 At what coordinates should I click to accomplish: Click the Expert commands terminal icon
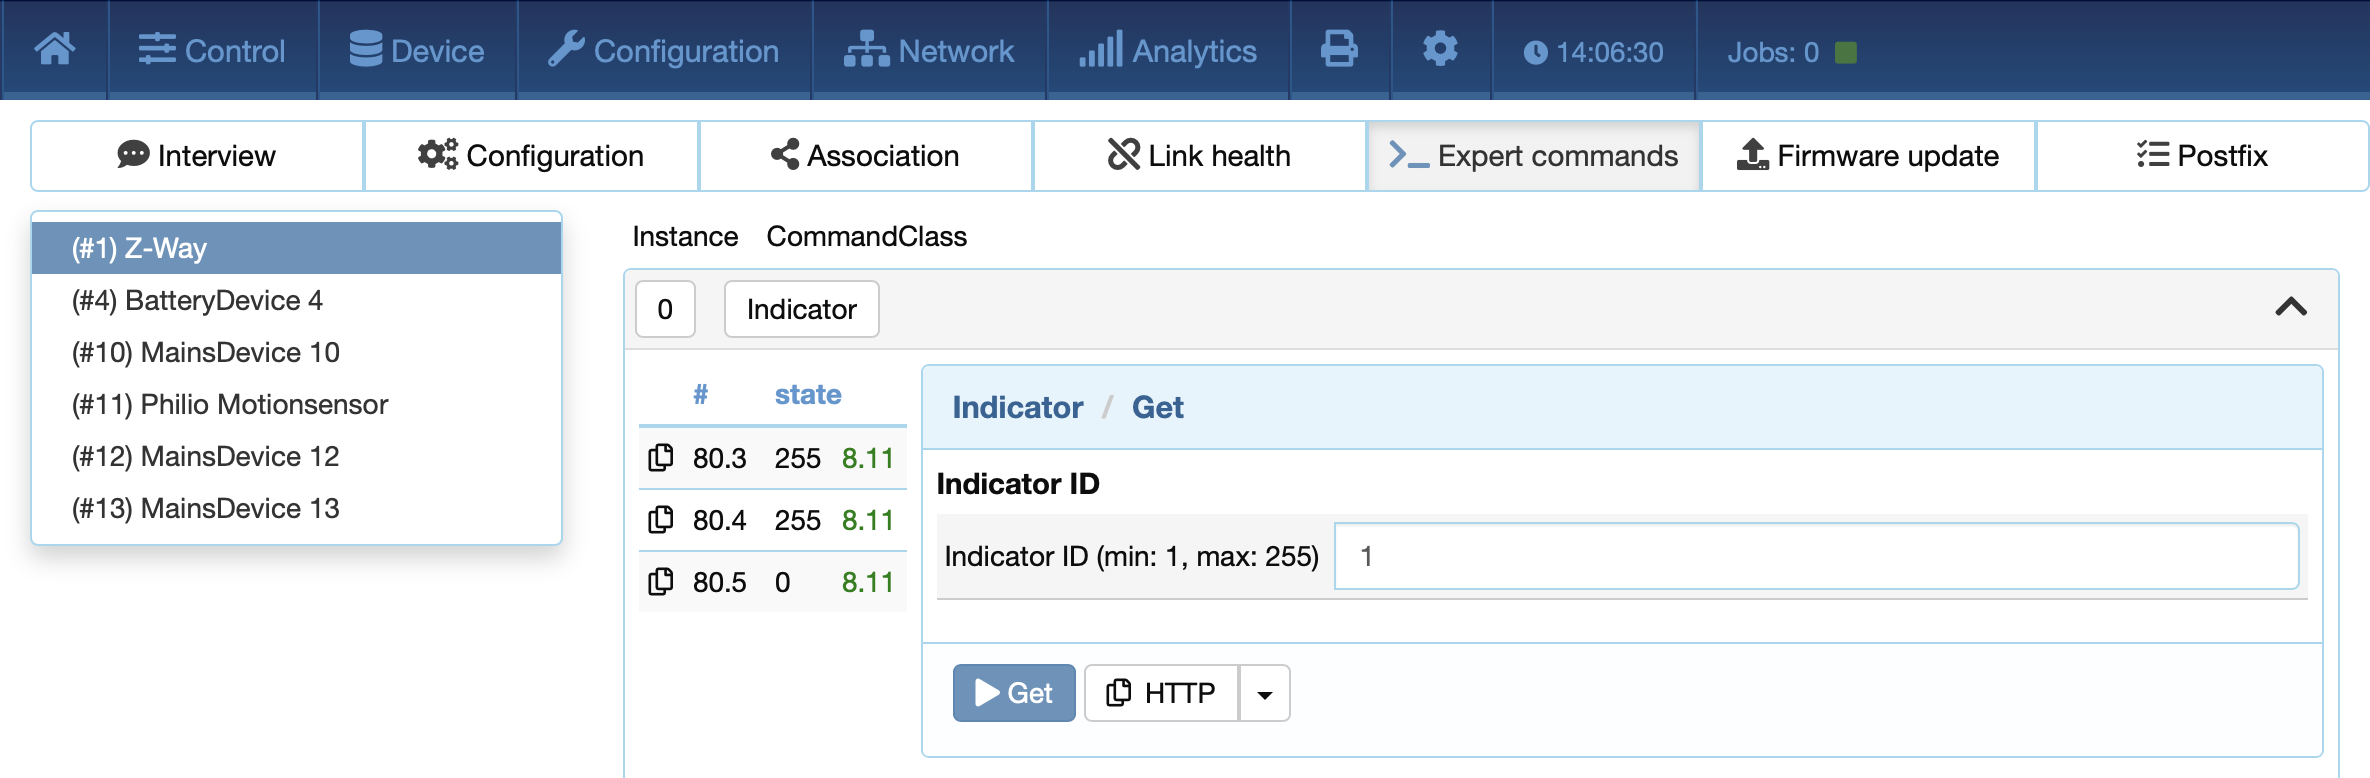coord(1409,155)
